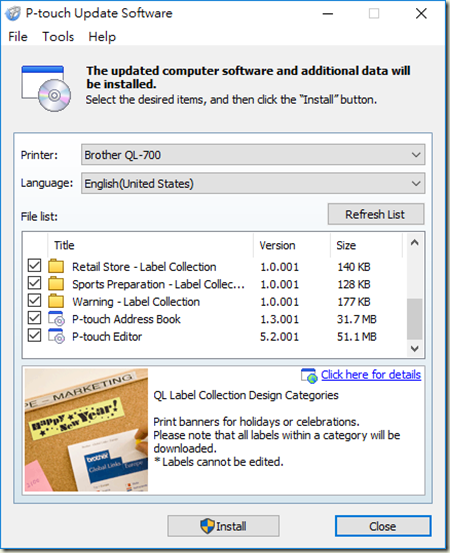Click the Size column header
Screen dimensions: 450x553
coord(366,245)
